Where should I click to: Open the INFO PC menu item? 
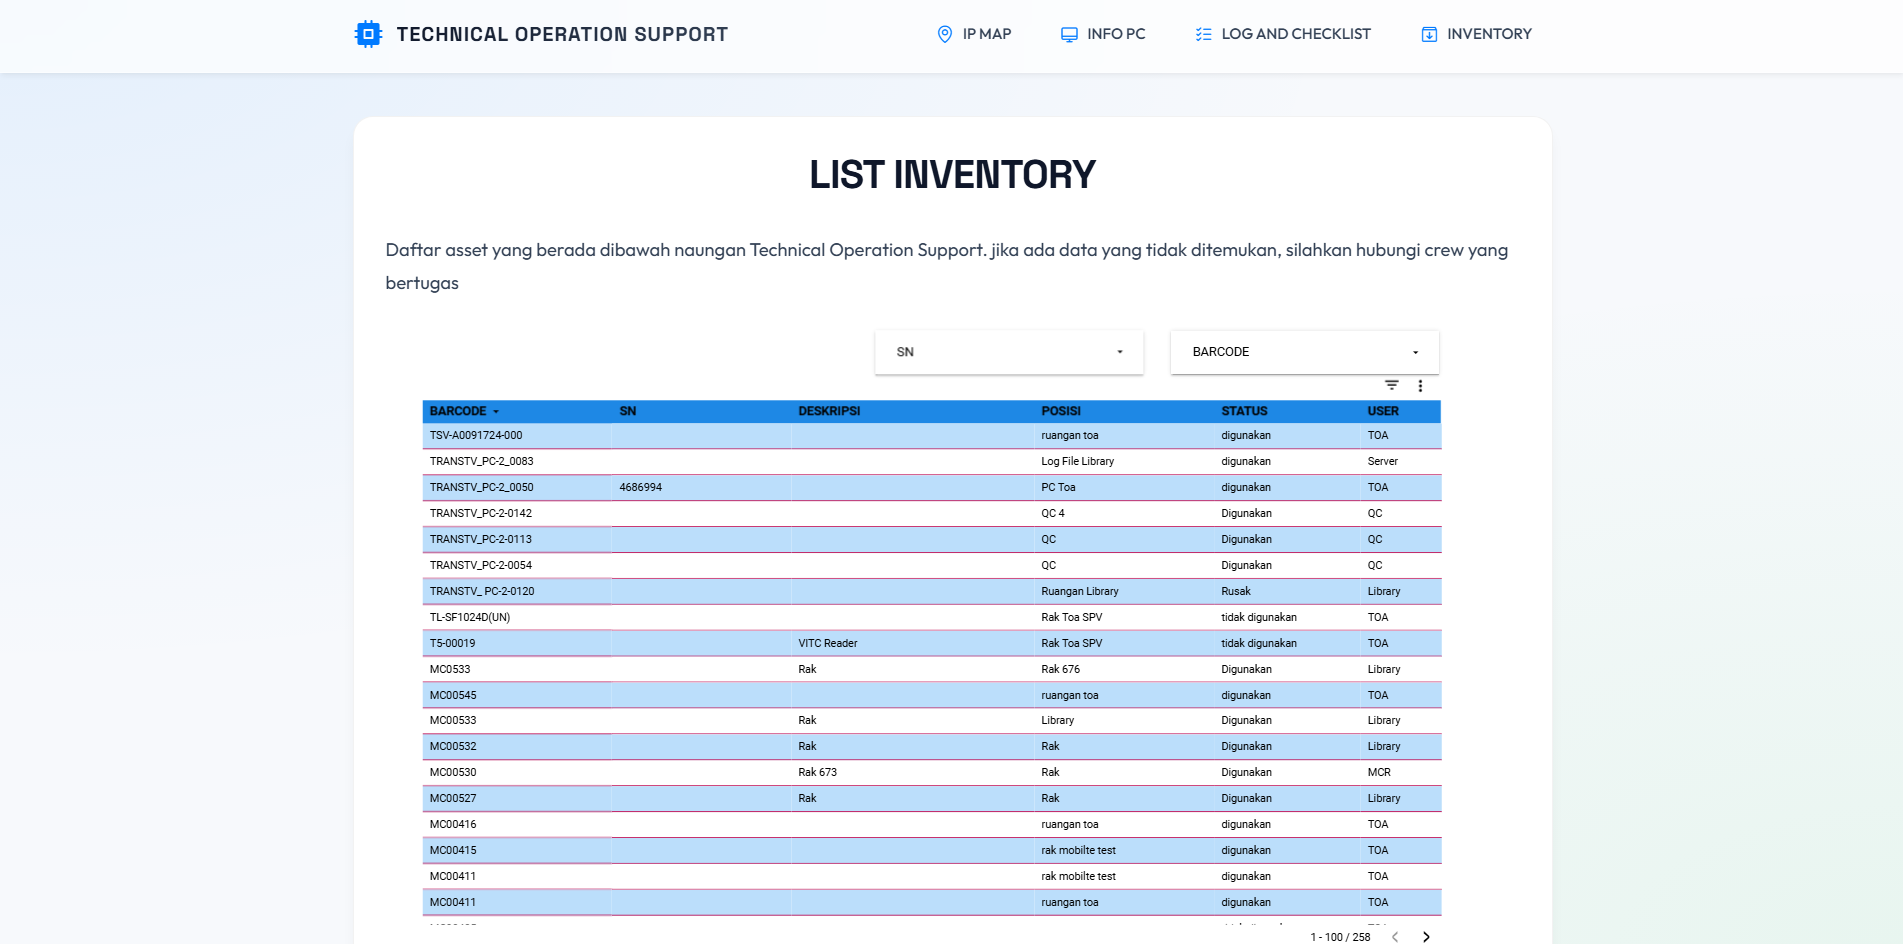[1115, 34]
